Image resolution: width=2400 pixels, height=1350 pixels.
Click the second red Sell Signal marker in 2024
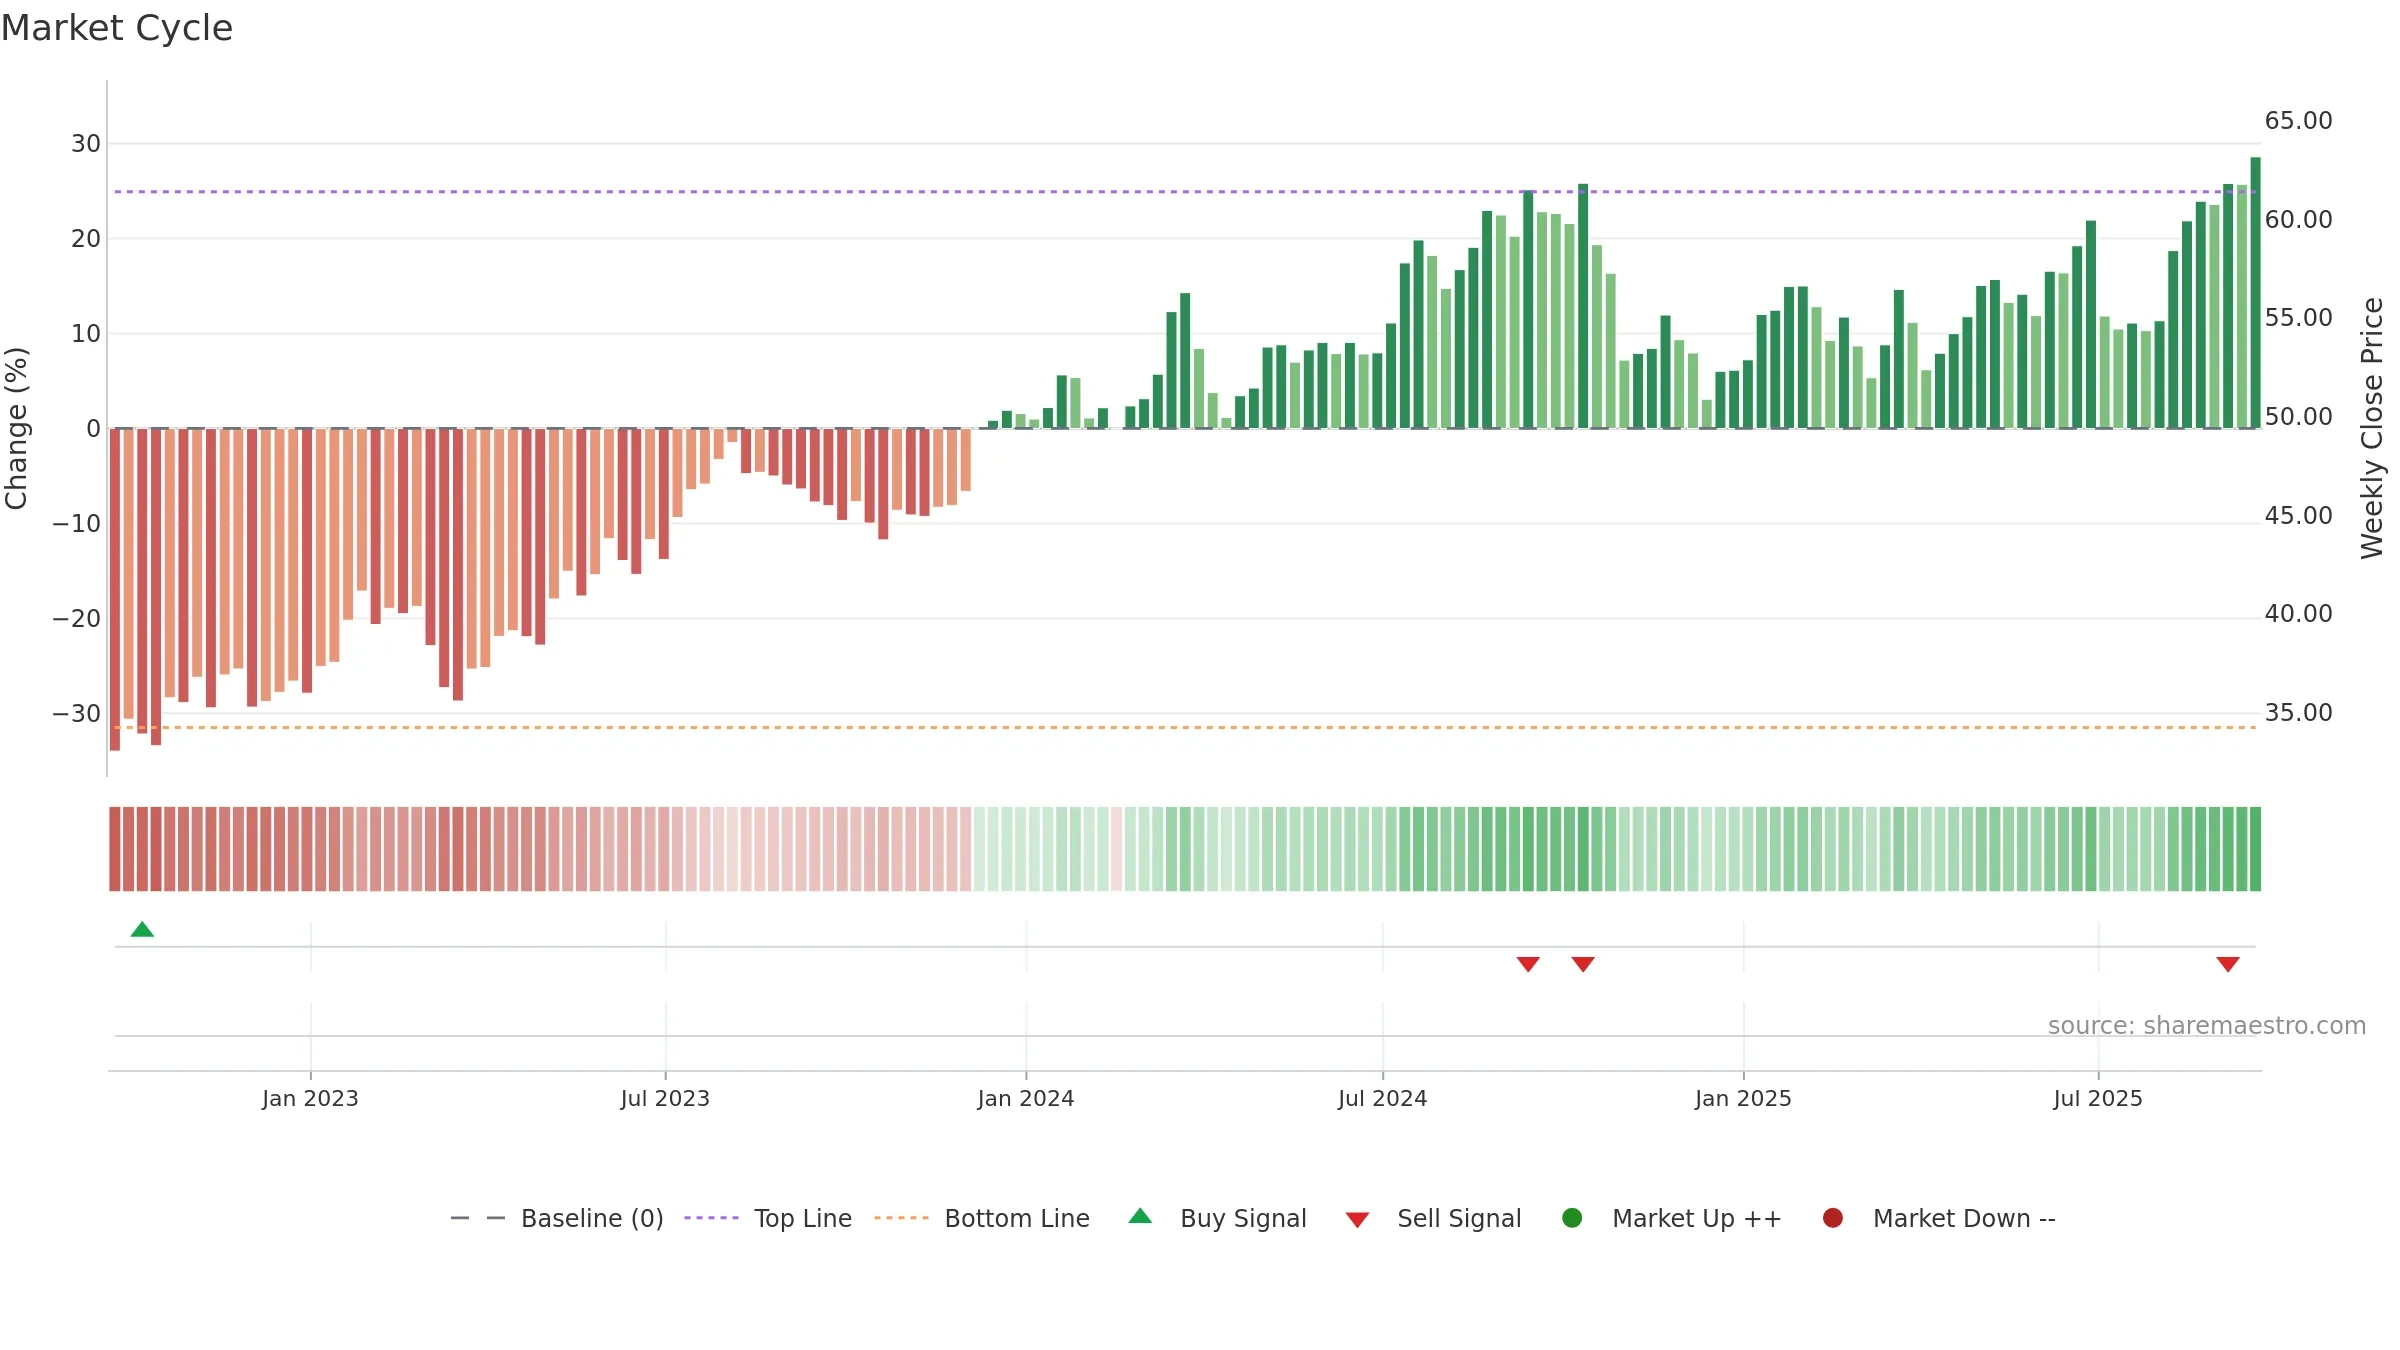tap(1583, 964)
